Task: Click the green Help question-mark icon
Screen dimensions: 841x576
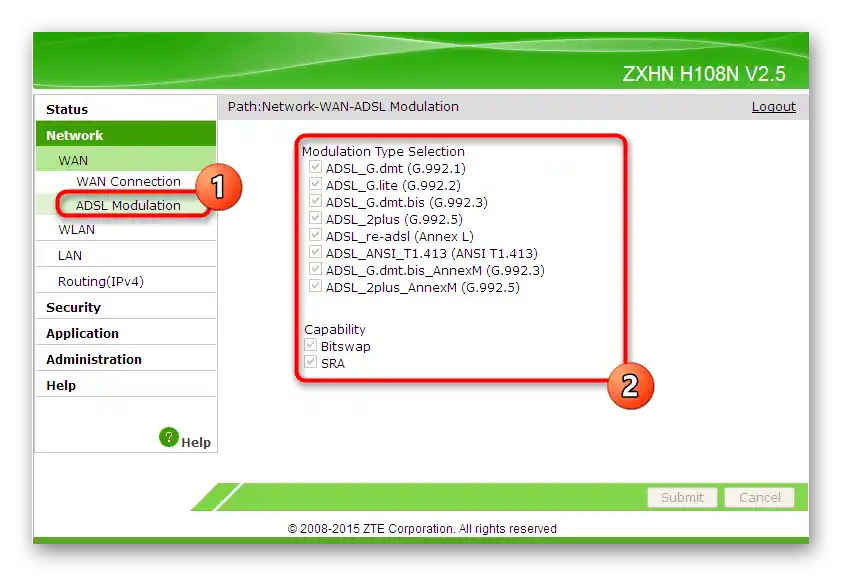Action: coord(168,437)
